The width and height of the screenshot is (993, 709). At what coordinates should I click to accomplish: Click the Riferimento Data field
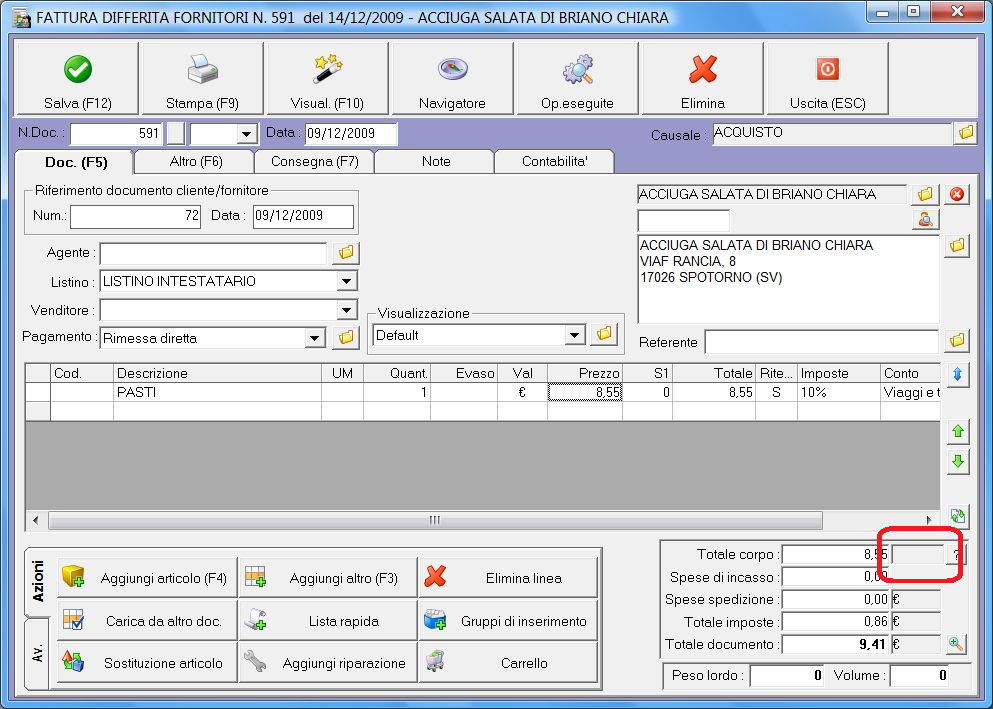303,216
